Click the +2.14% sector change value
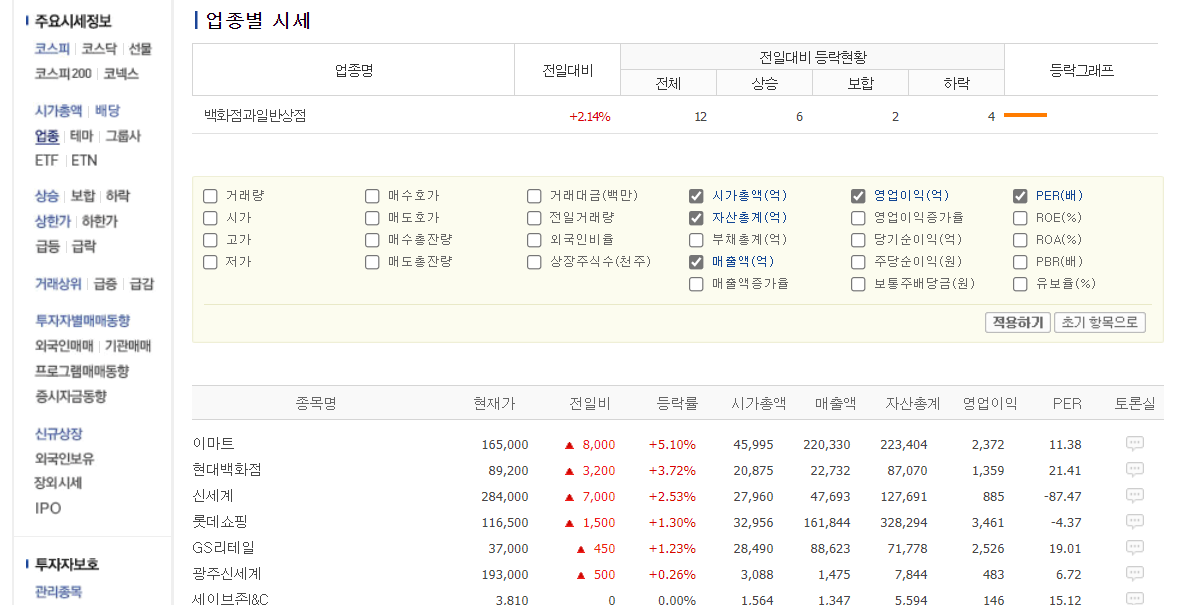This screenshot has width=1187, height=605. pos(590,117)
